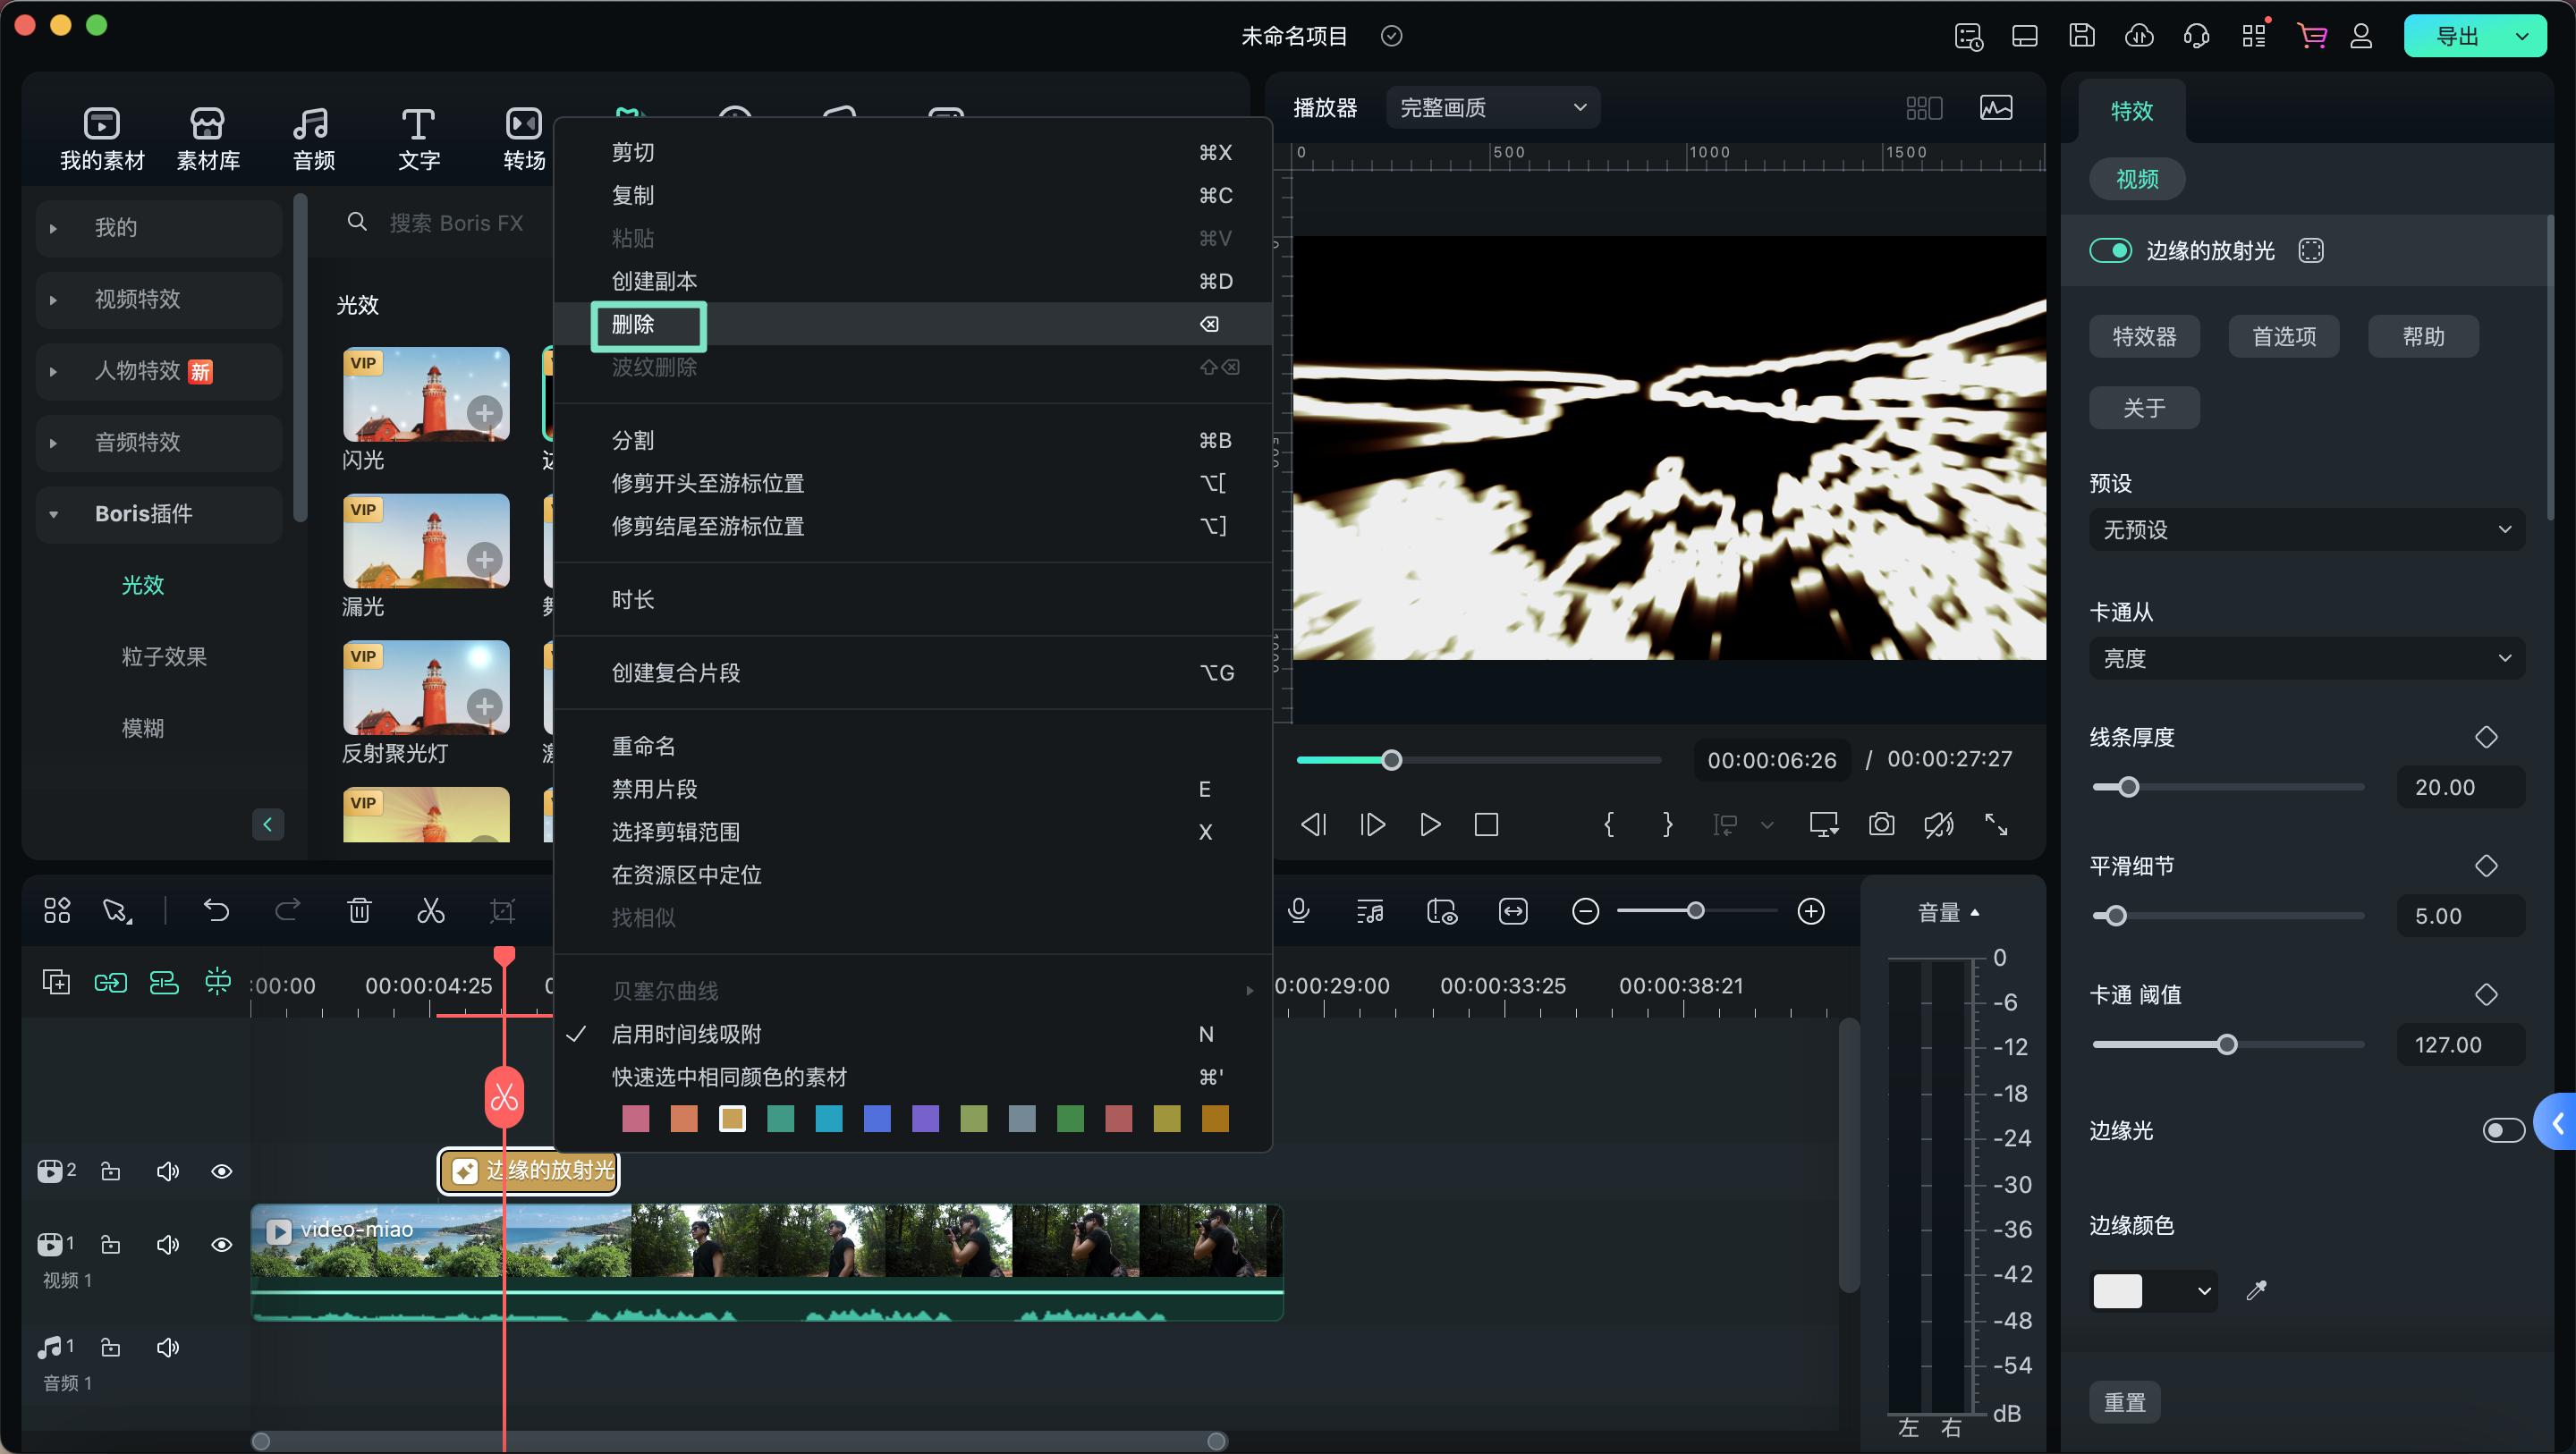Hide video track 2 with the eye icon

point(222,1171)
